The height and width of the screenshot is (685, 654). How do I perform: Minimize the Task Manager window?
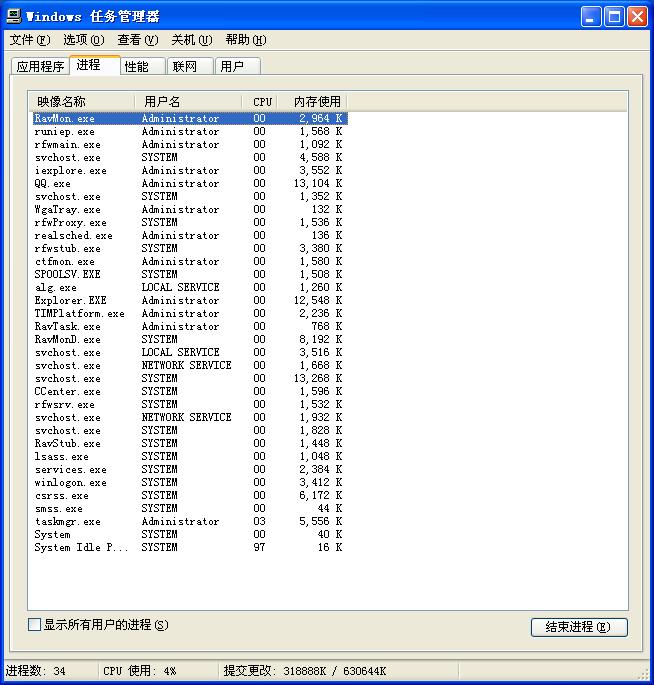591,17
